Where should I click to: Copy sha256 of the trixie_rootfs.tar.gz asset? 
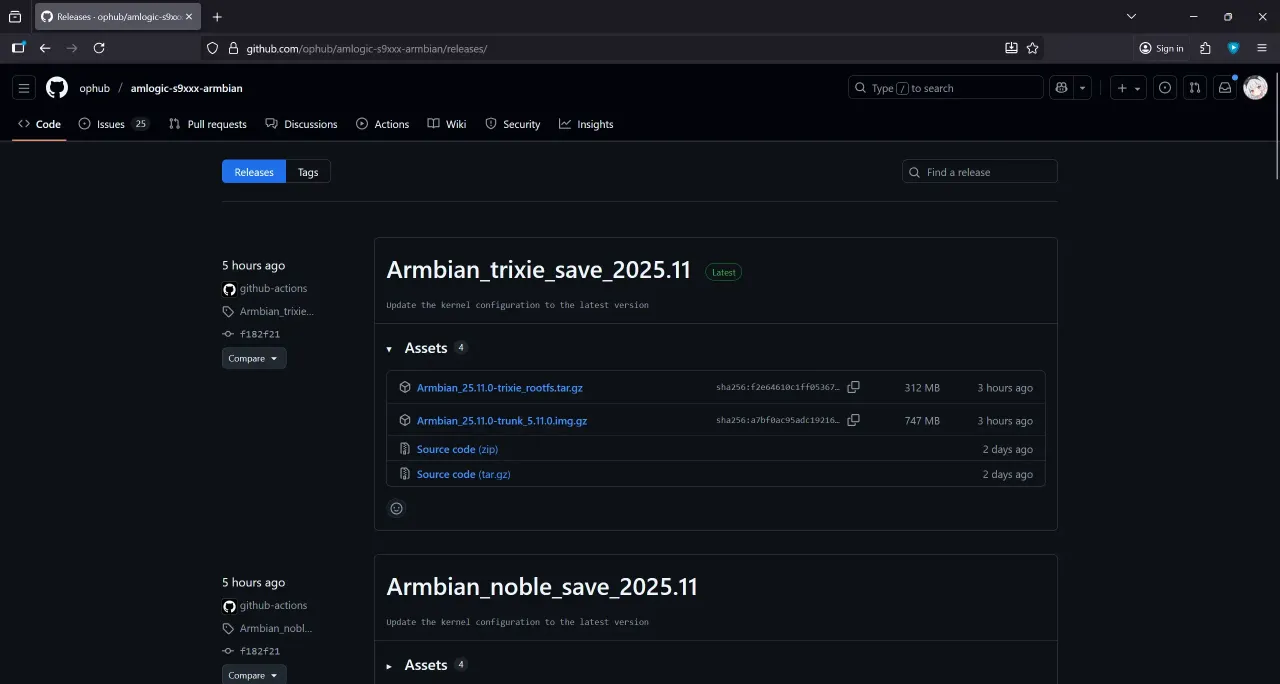(x=853, y=387)
